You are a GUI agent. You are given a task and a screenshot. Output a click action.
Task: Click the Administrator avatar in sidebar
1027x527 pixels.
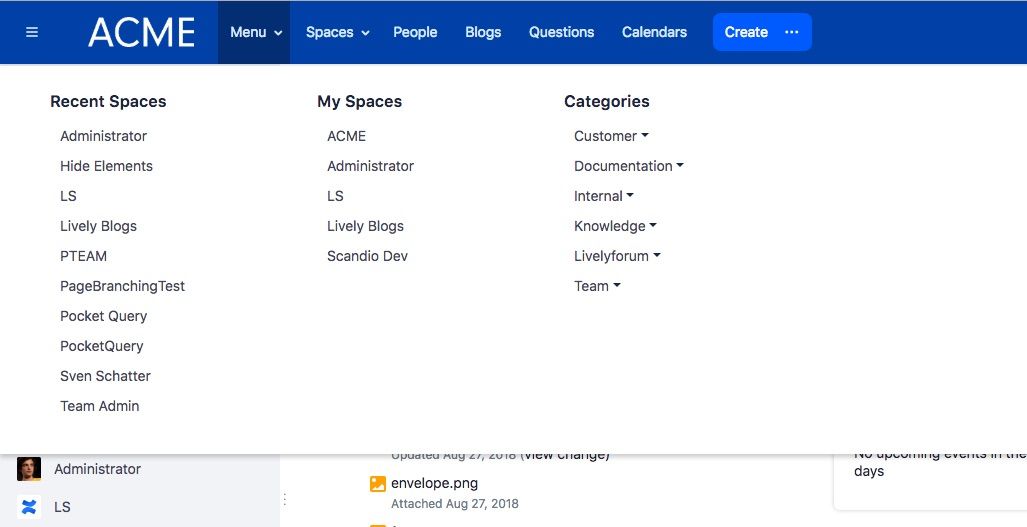[29, 469]
